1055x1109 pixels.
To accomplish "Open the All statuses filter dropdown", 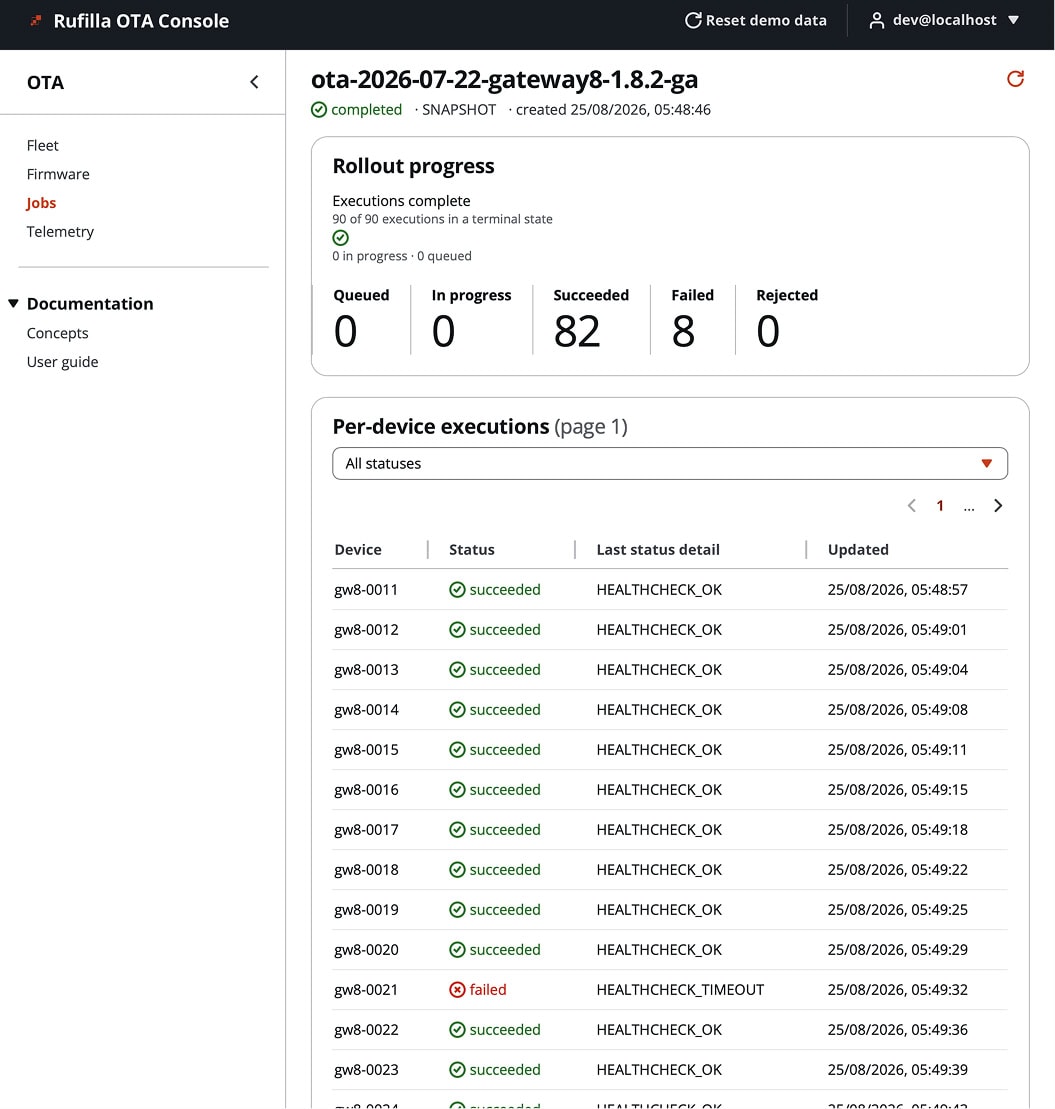I will [670, 463].
